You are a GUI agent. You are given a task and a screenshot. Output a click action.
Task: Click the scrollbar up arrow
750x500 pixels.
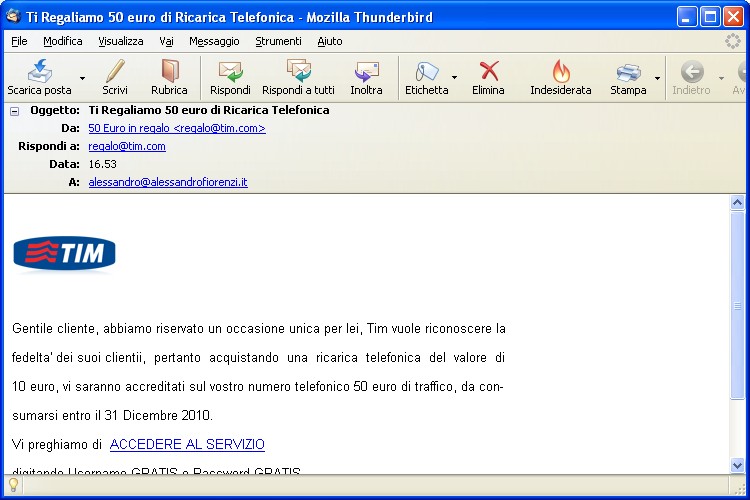click(x=737, y=203)
